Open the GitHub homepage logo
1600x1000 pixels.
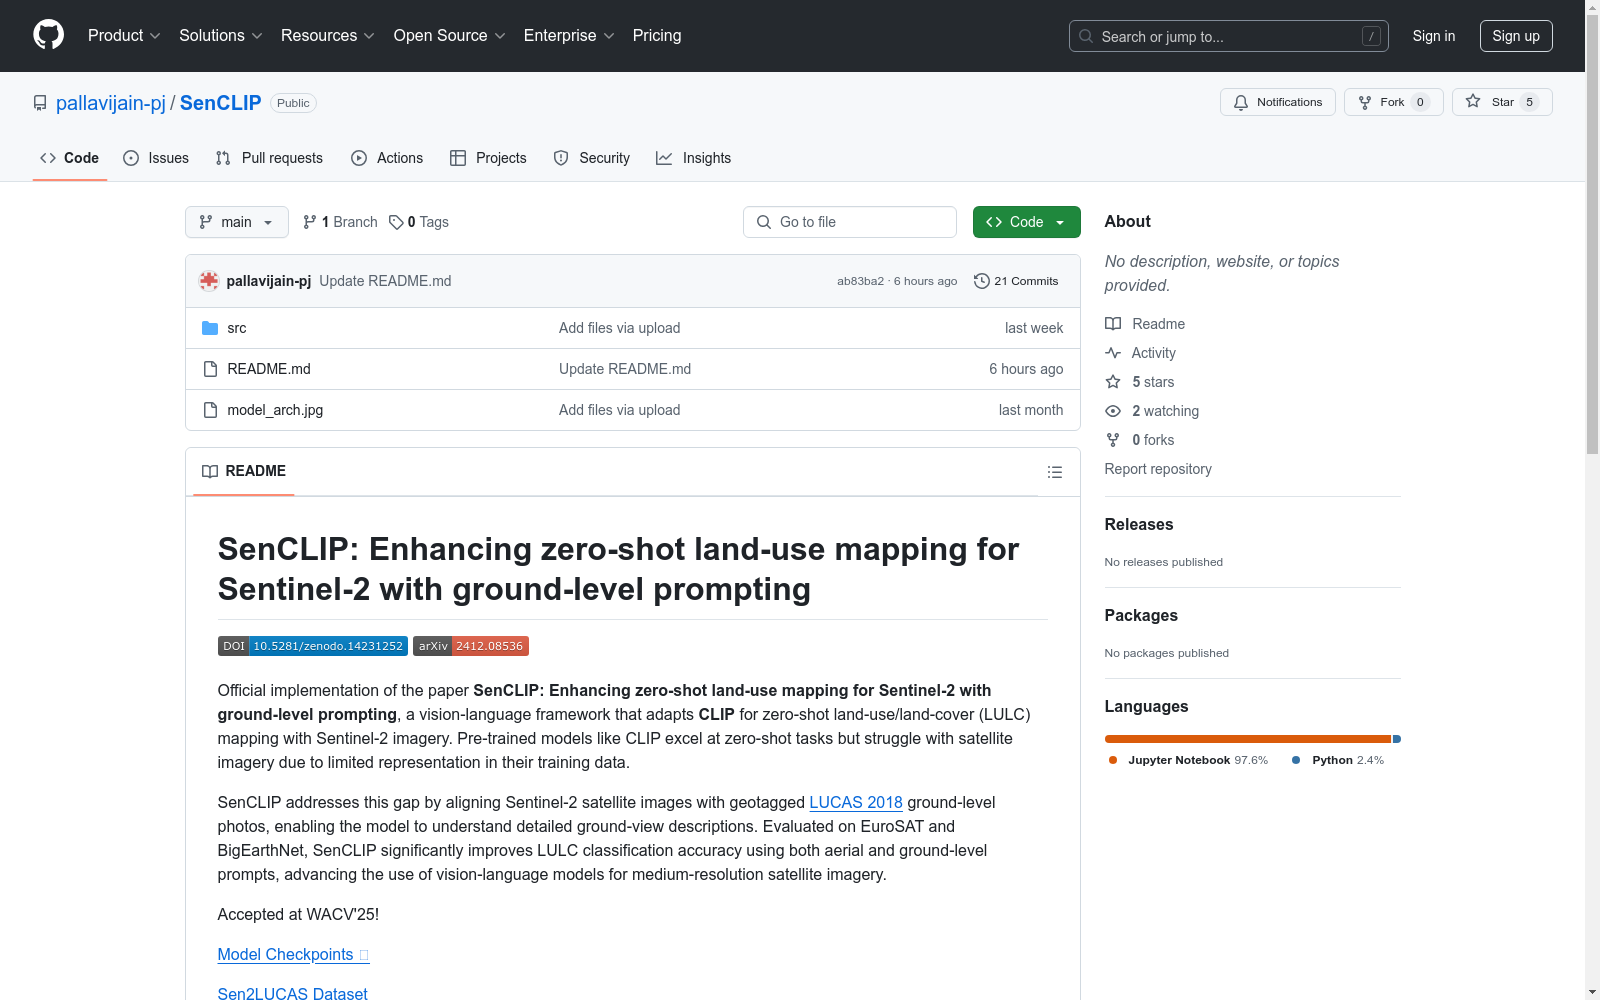pos(48,35)
